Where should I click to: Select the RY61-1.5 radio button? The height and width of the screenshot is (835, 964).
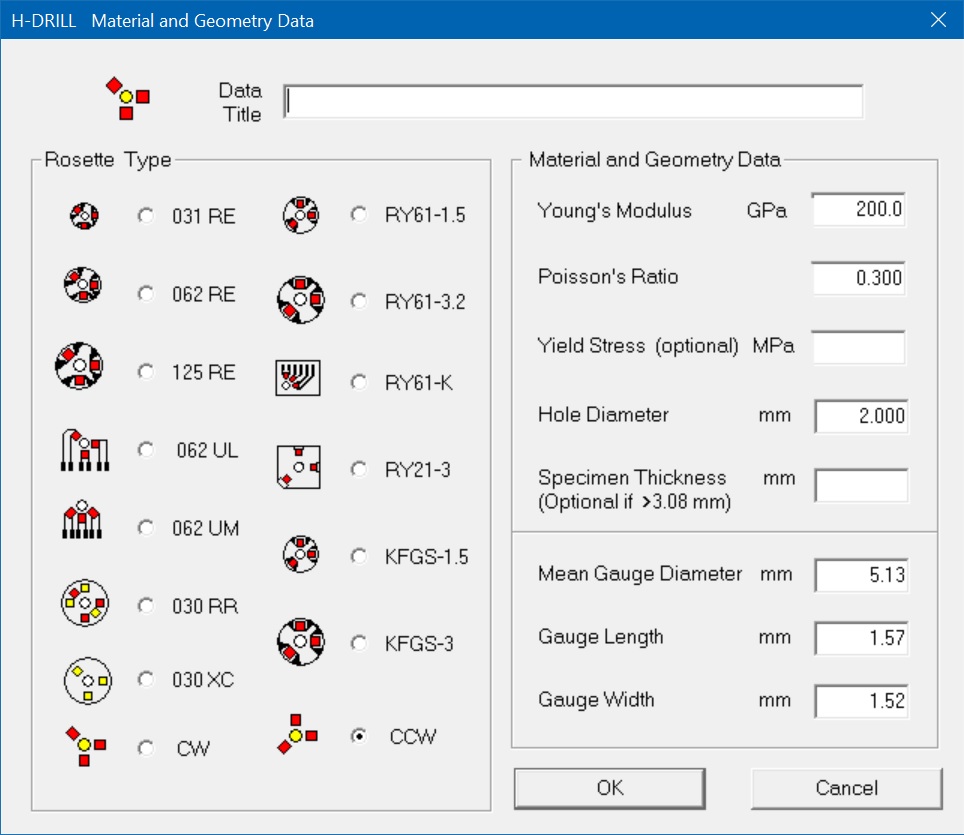pyautogui.click(x=358, y=215)
